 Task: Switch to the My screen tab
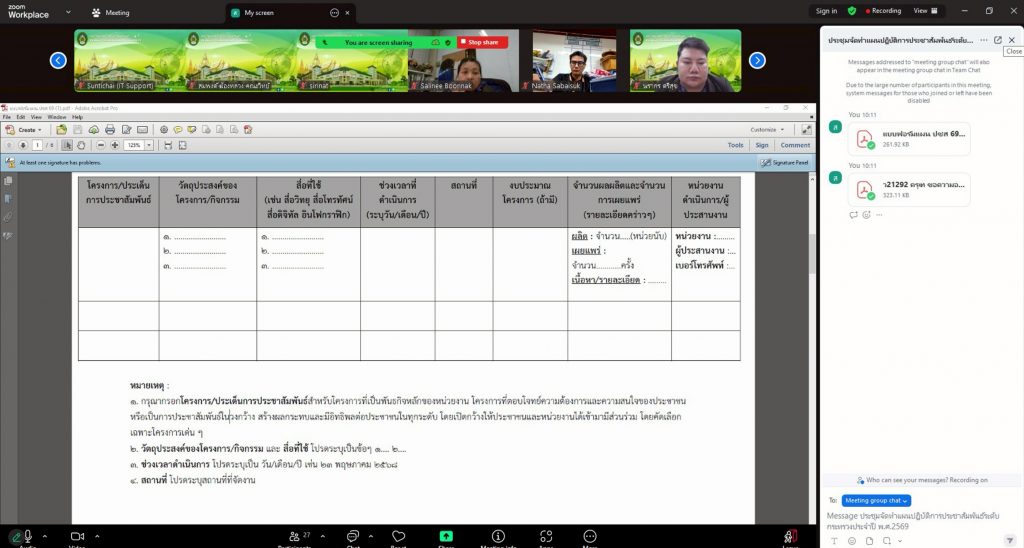tap(258, 13)
